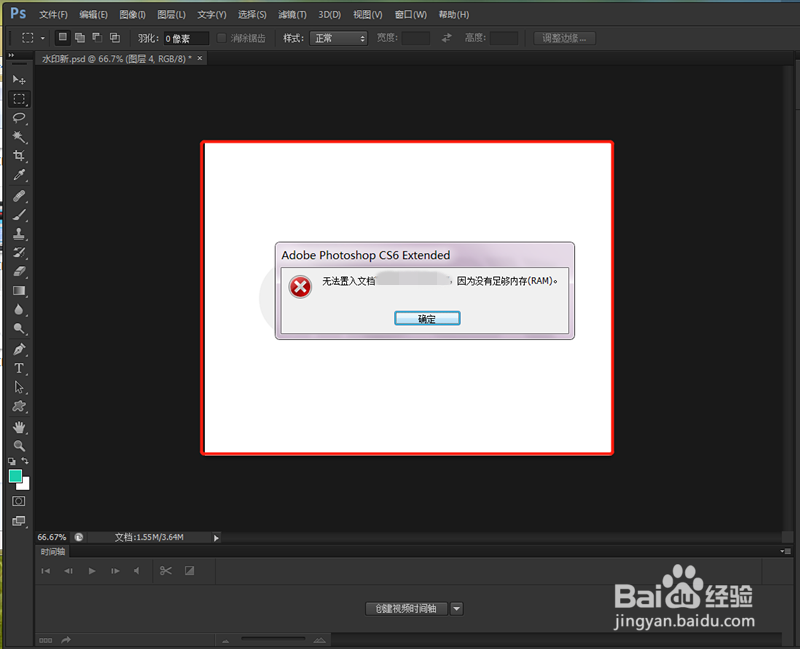Select the Custom Shape tool
Image resolution: width=800 pixels, height=649 pixels.
19,407
